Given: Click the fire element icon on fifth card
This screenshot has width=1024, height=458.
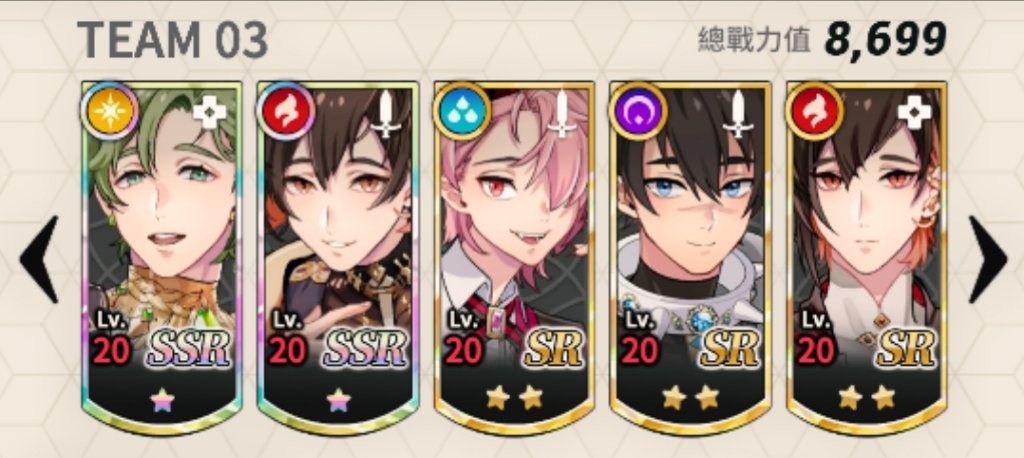Looking at the screenshot, I should tap(814, 111).
